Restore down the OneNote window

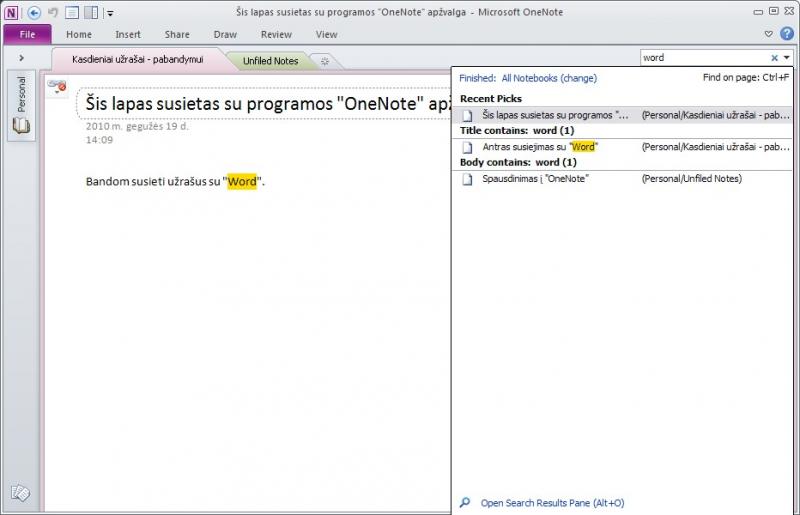(x=773, y=11)
